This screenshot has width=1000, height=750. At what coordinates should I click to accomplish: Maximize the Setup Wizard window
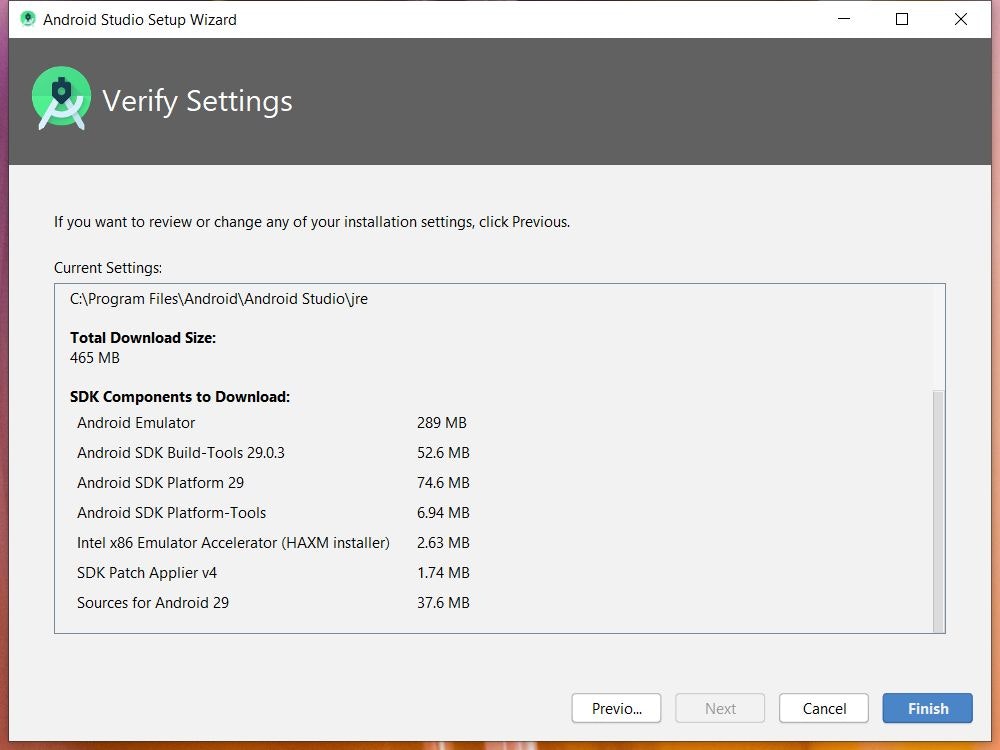[x=902, y=19]
